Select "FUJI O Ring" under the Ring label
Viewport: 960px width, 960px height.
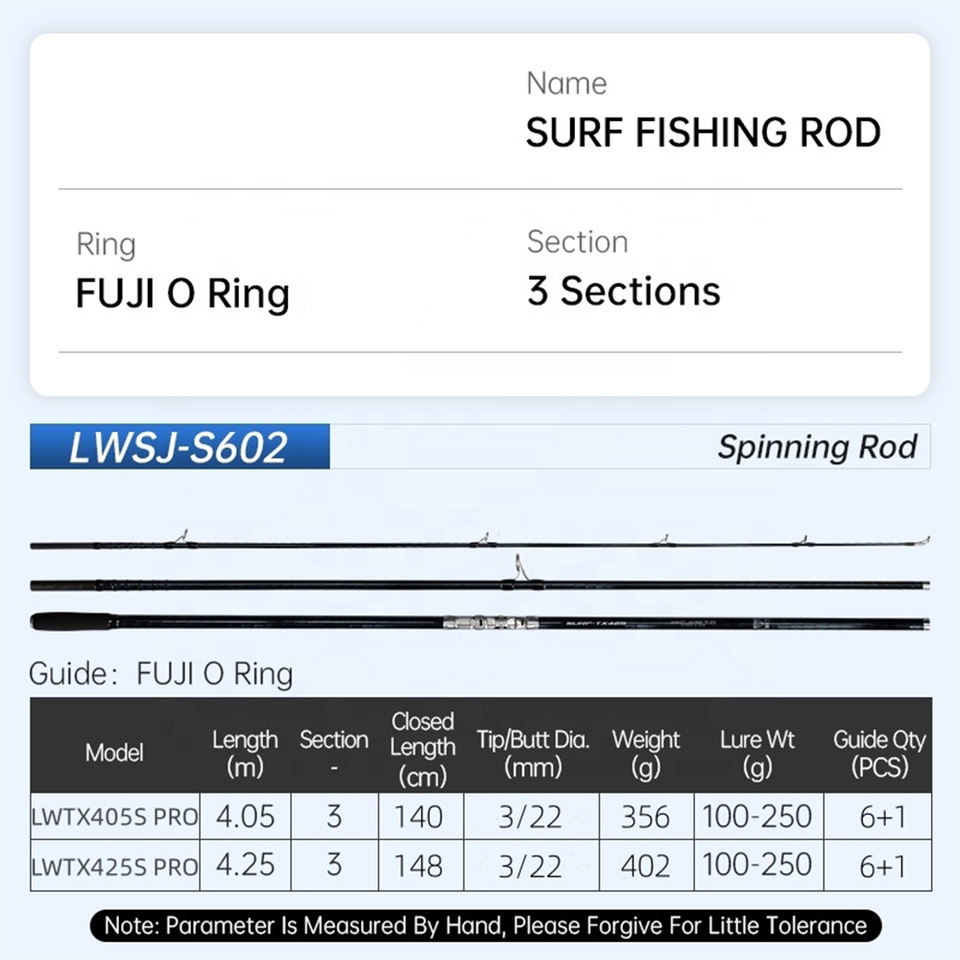pos(183,294)
